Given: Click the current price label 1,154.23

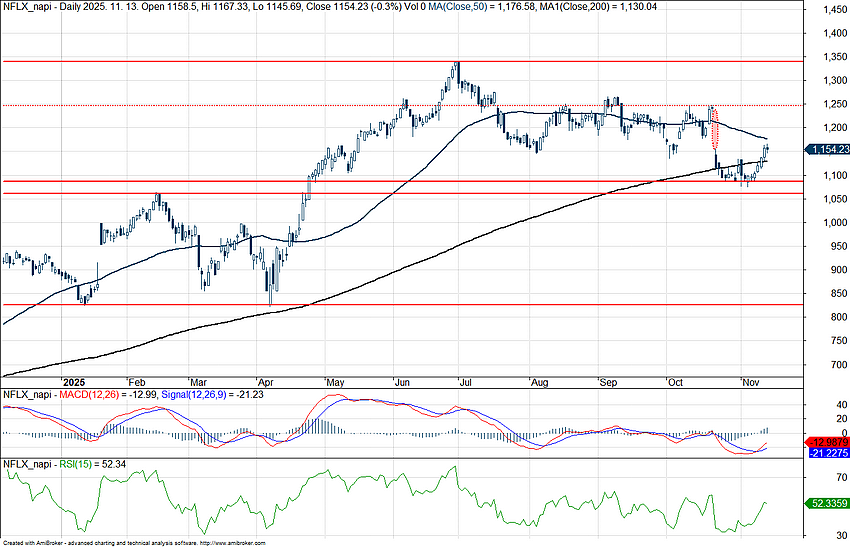Looking at the screenshot, I should pos(828,149).
